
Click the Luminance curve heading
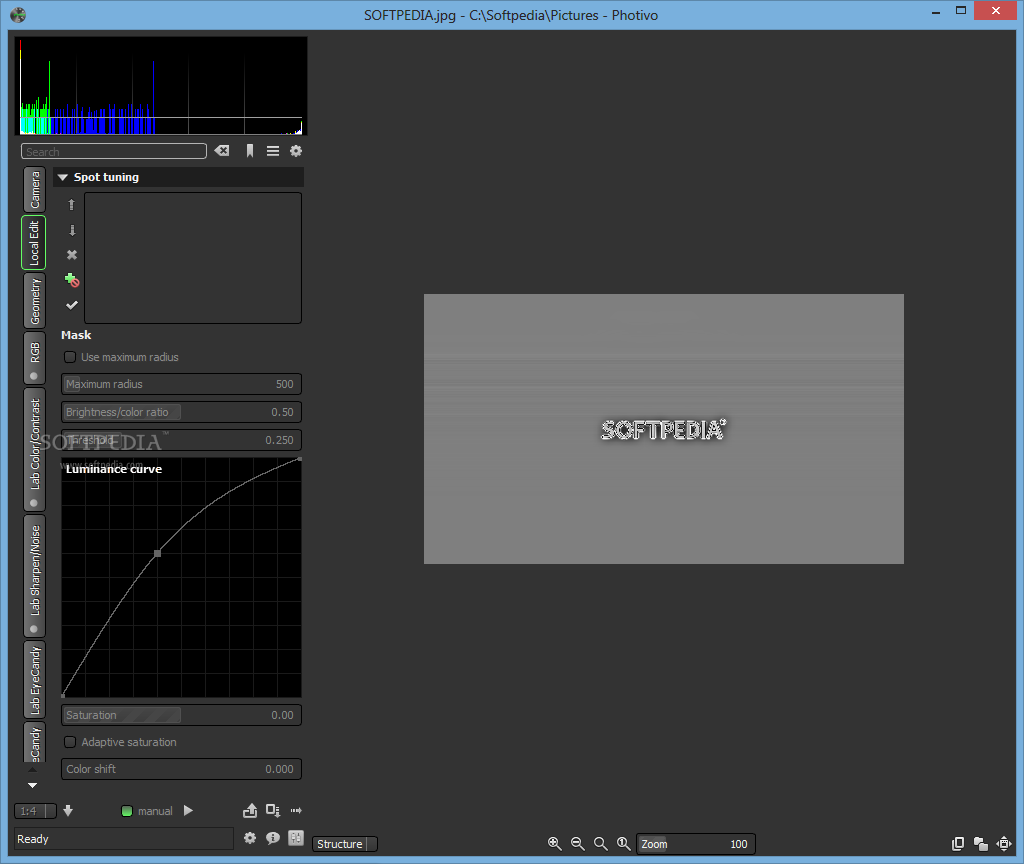pos(114,469)
